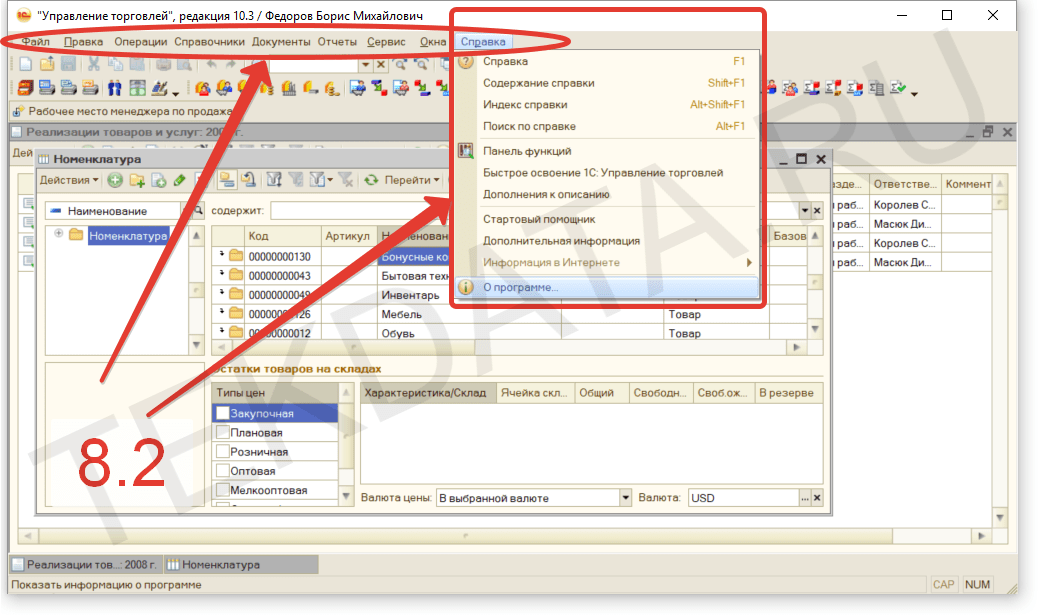Switch to Реализации тов... window tab
This screenshot has height=615, width=1039.
pos(85,565)
